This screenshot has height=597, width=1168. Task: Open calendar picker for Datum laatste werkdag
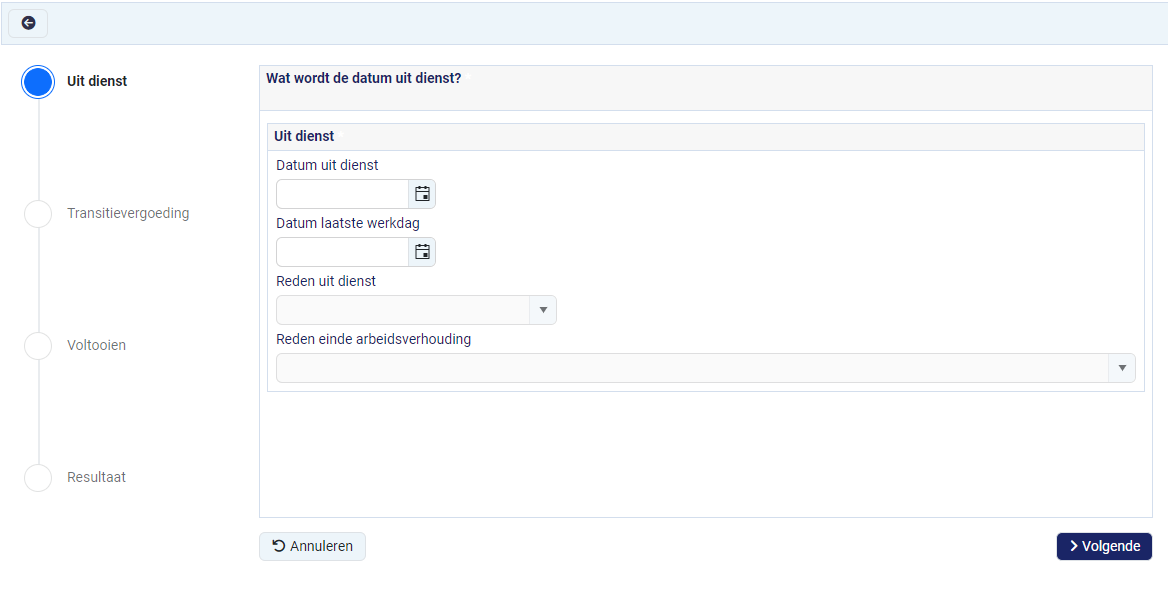click(422, 252)
